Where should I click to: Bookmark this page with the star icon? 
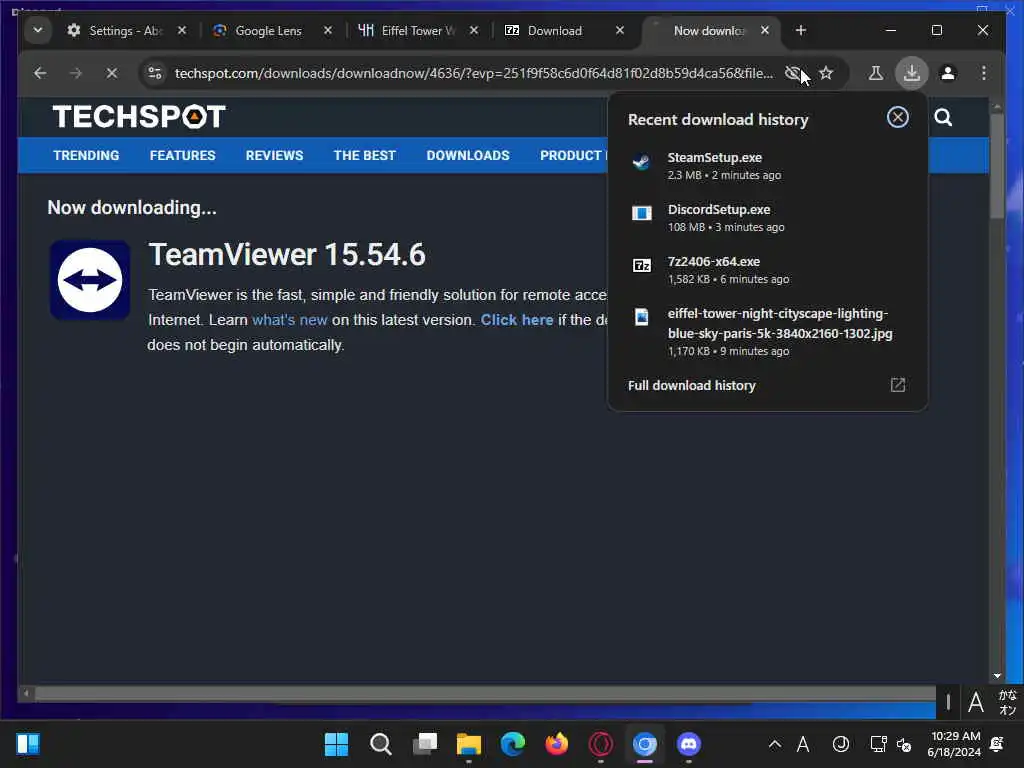[x=826, y=73]
